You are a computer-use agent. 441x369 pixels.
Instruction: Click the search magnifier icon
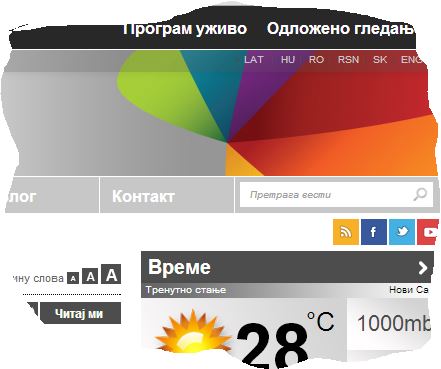tap(420, 194)
